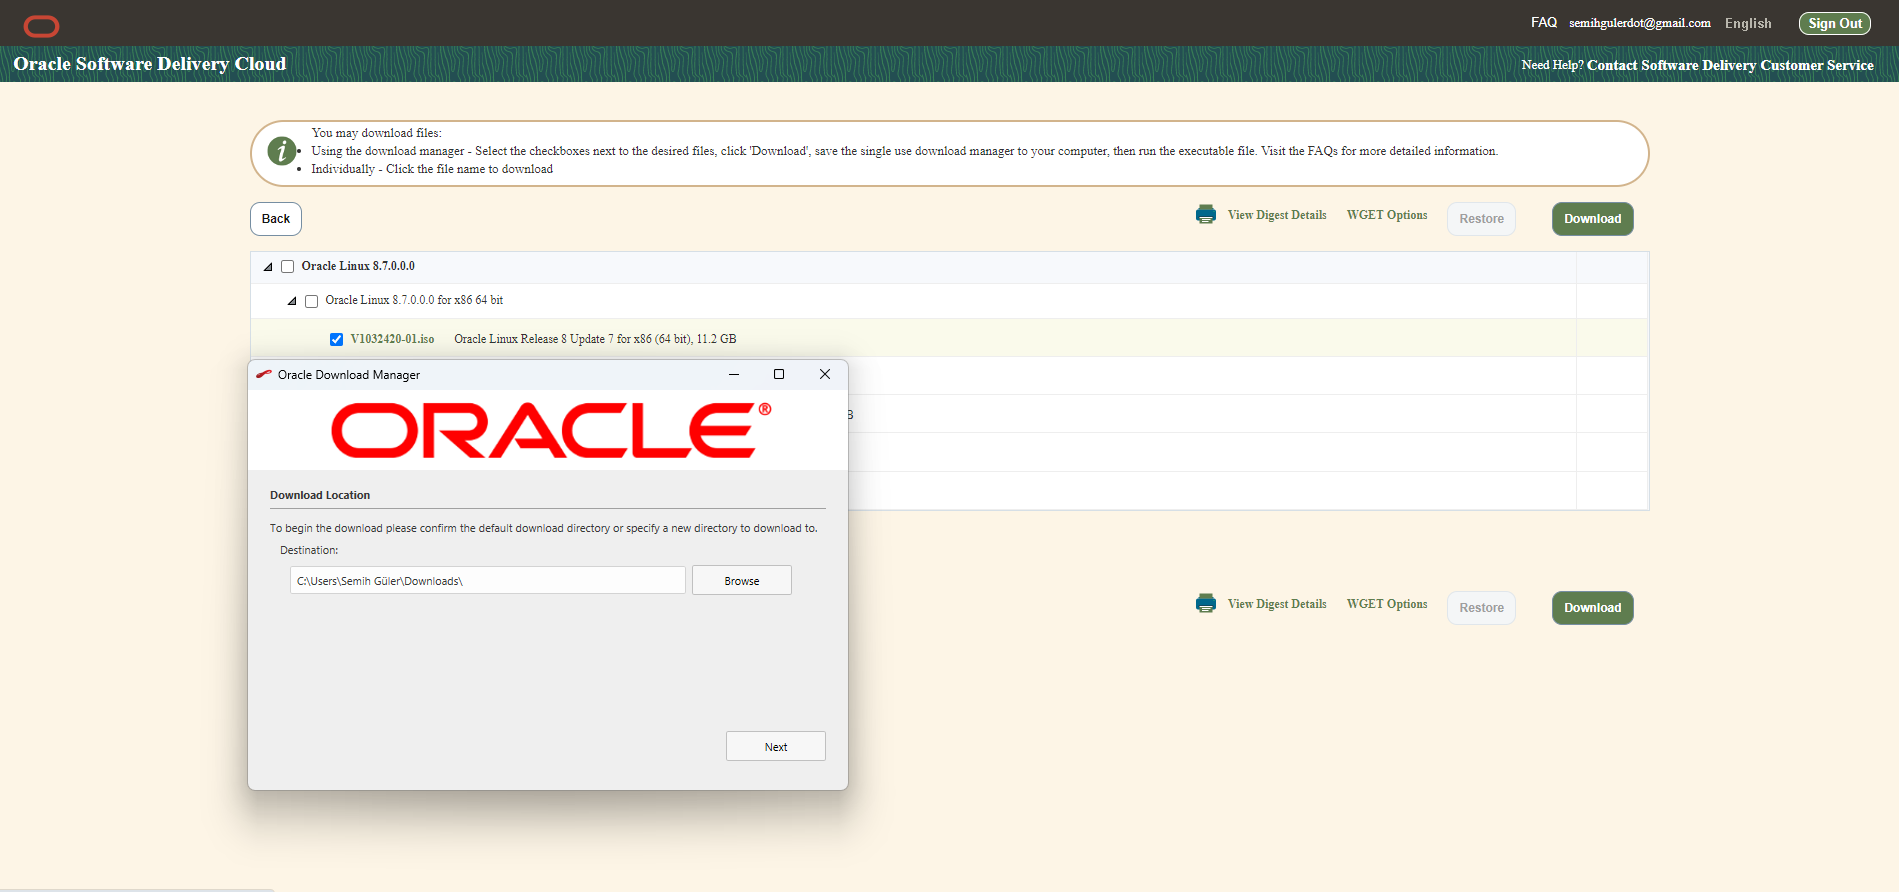Image resolution: width=1899 pixels, height=892 pixels.
Task: Open the top WGET Options link
Action: (1387, 215)
